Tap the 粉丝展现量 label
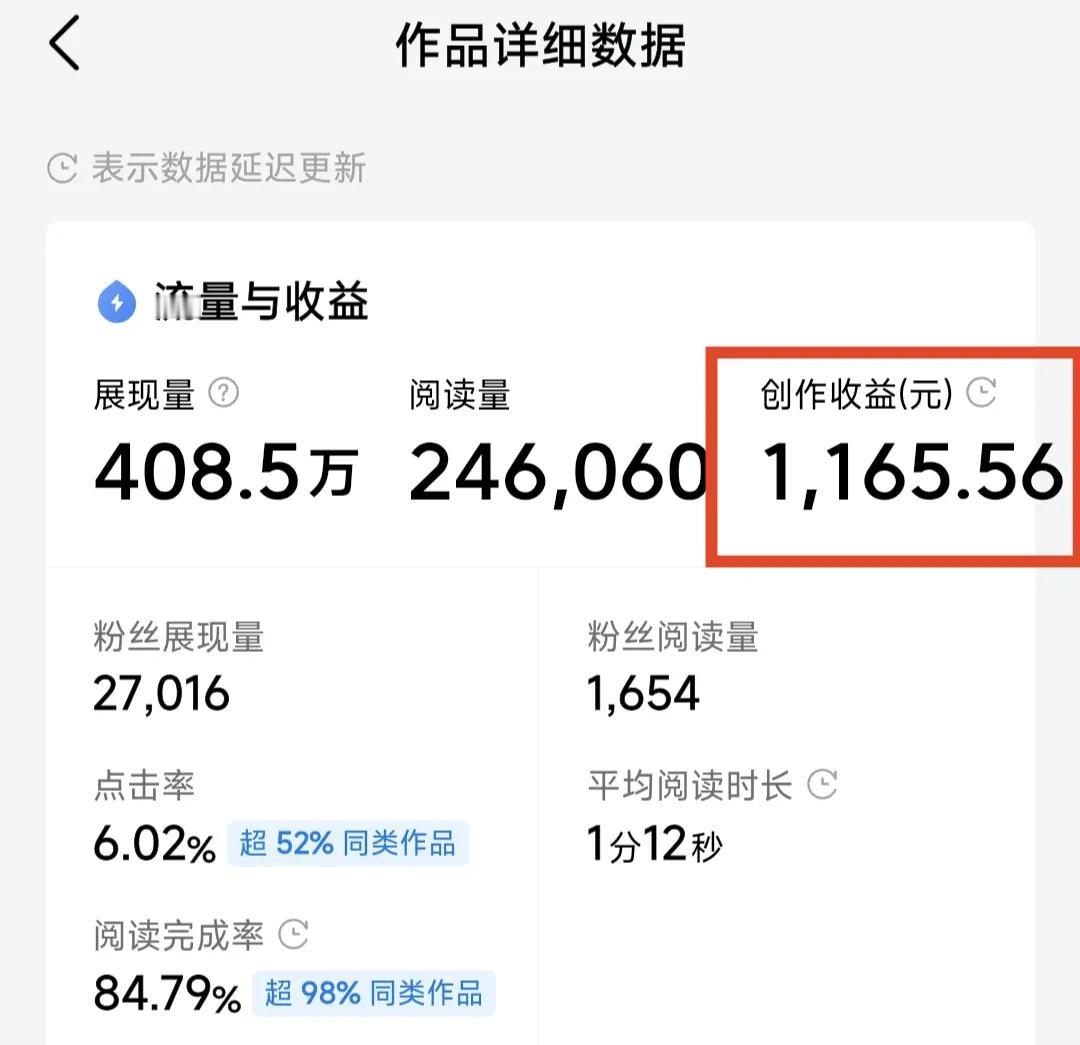The image size is (1080, 1045). click(179, 637)
